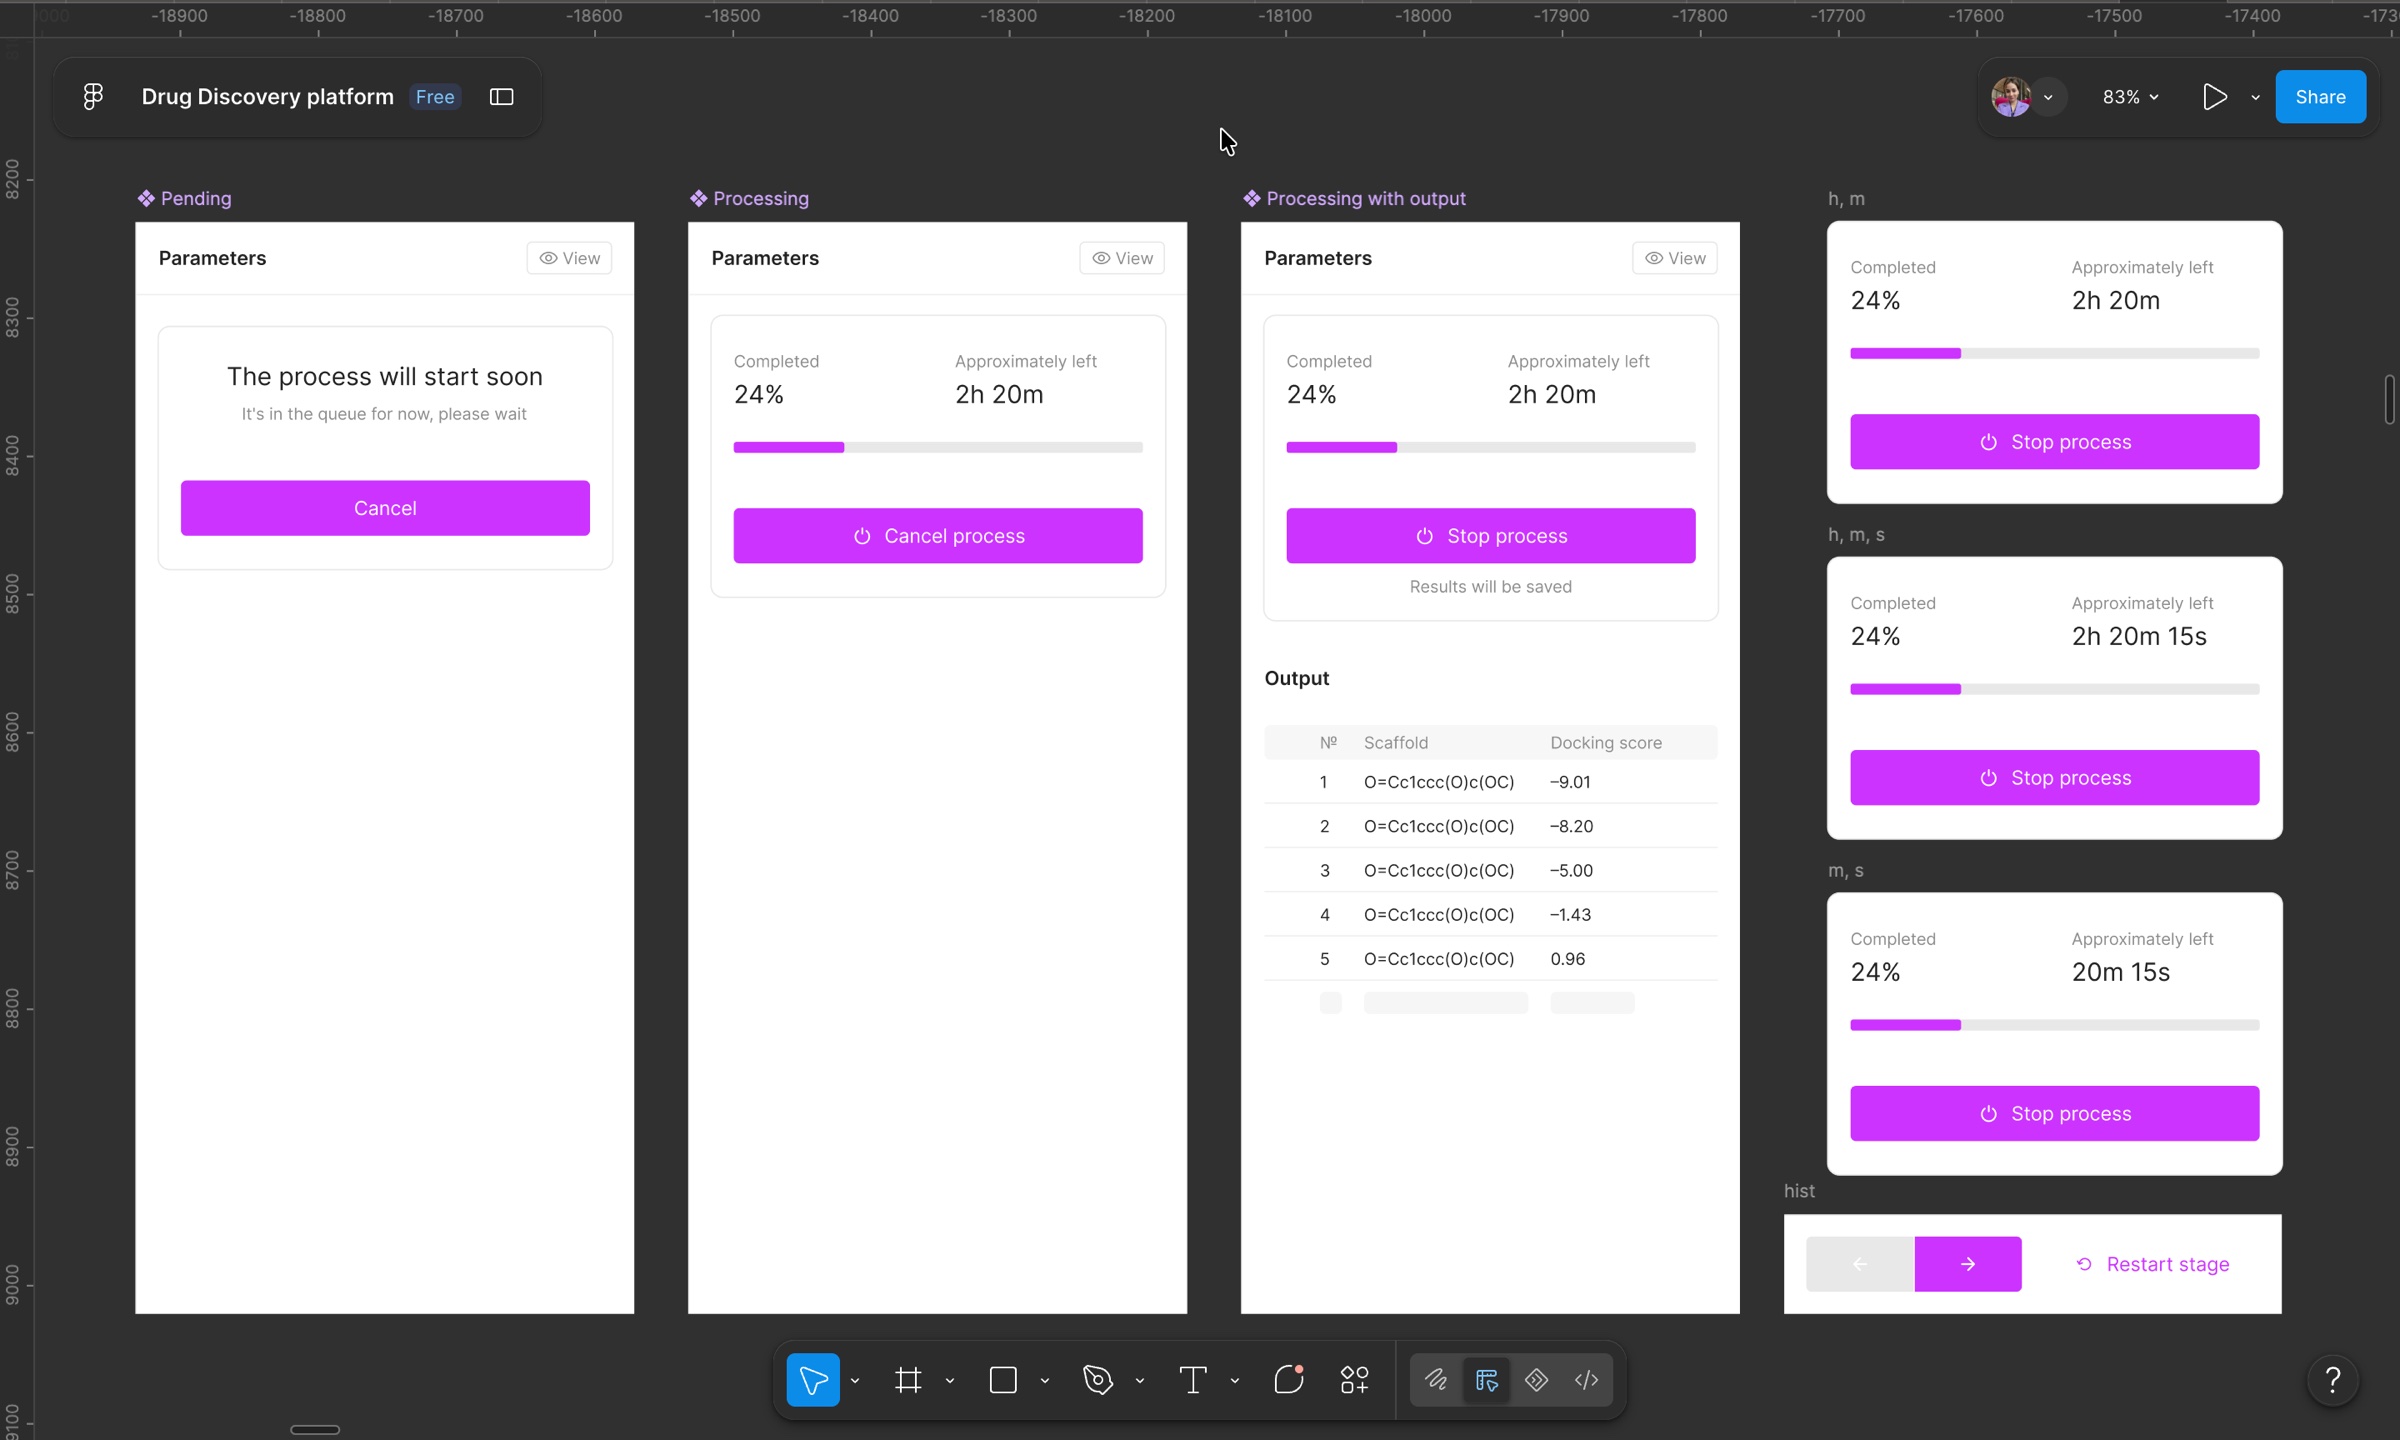This screenshot has height=1440, width=2400.
Task: Click the '20m 15s' time value
Action: point(2121,972)
